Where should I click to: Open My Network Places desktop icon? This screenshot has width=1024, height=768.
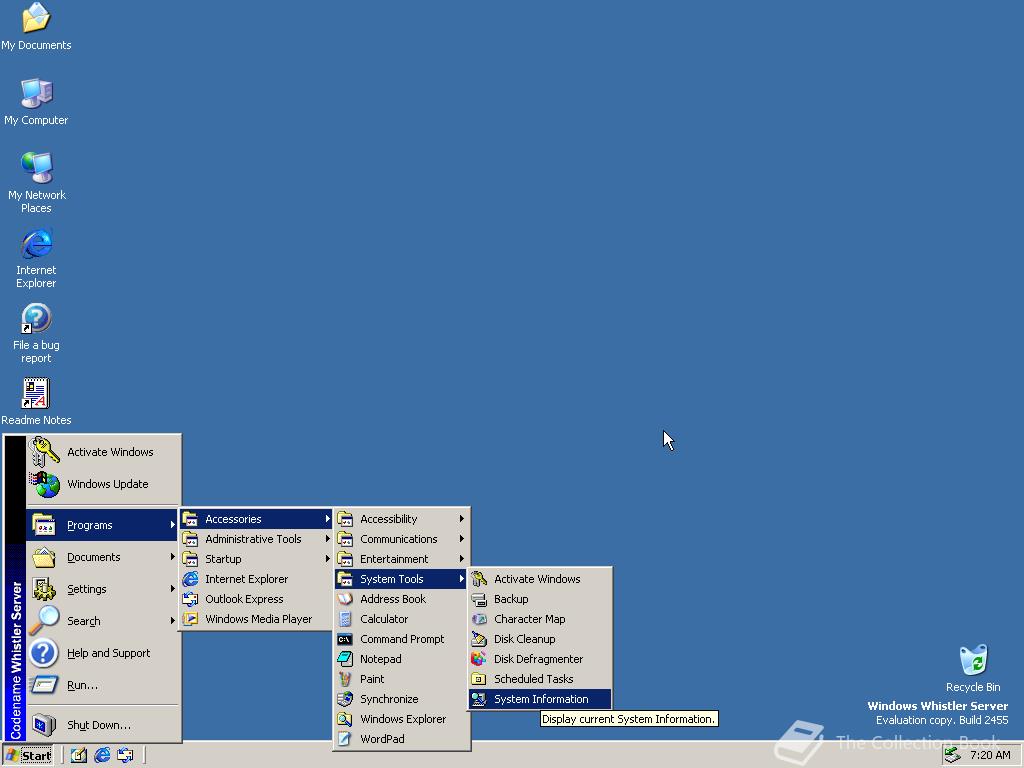coord(36,182)
